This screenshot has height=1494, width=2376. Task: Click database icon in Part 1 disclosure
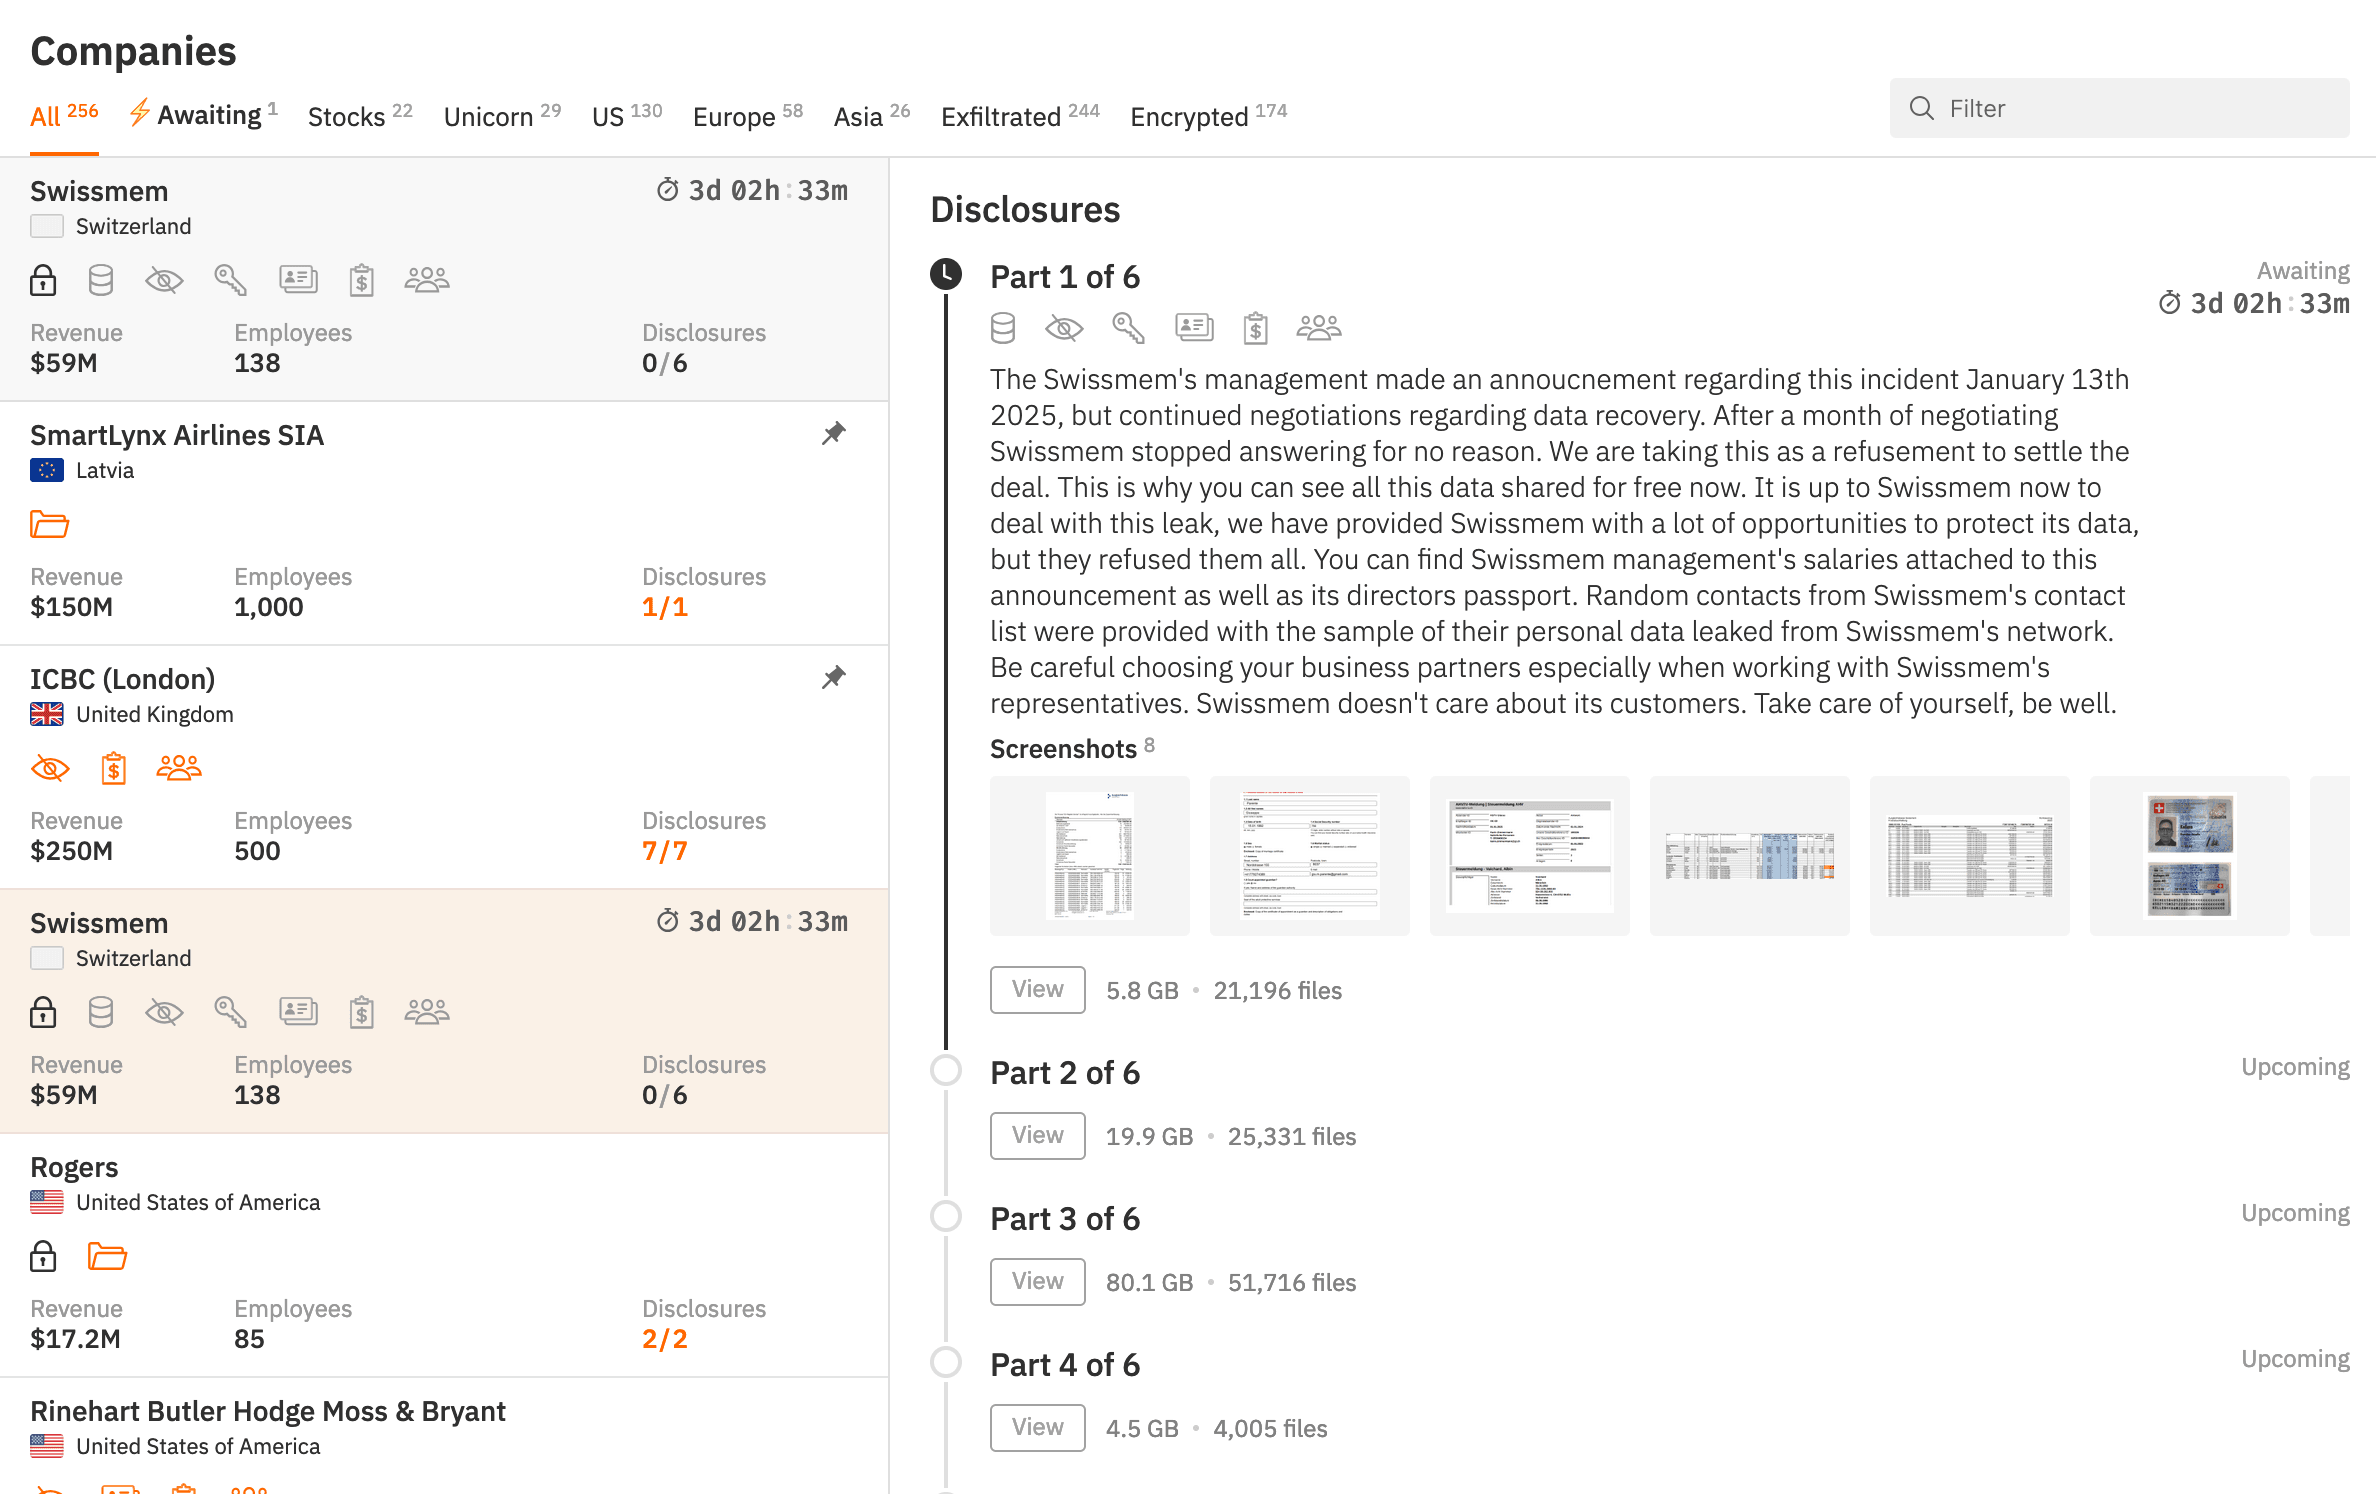point(1003,328)
